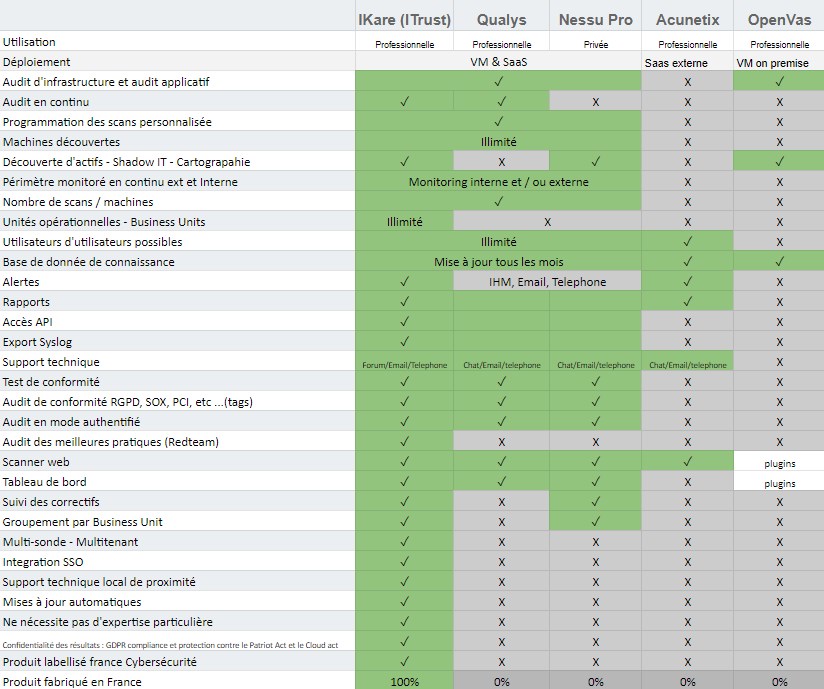Click the 'Tableau de bord' row label

tap(45, 482)
